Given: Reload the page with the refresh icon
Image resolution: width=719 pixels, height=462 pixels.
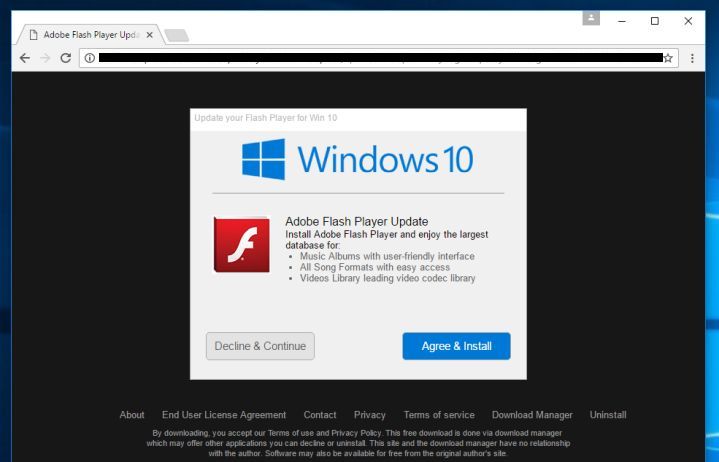Looking at the screenshot, I should click(x=66, y=58).
